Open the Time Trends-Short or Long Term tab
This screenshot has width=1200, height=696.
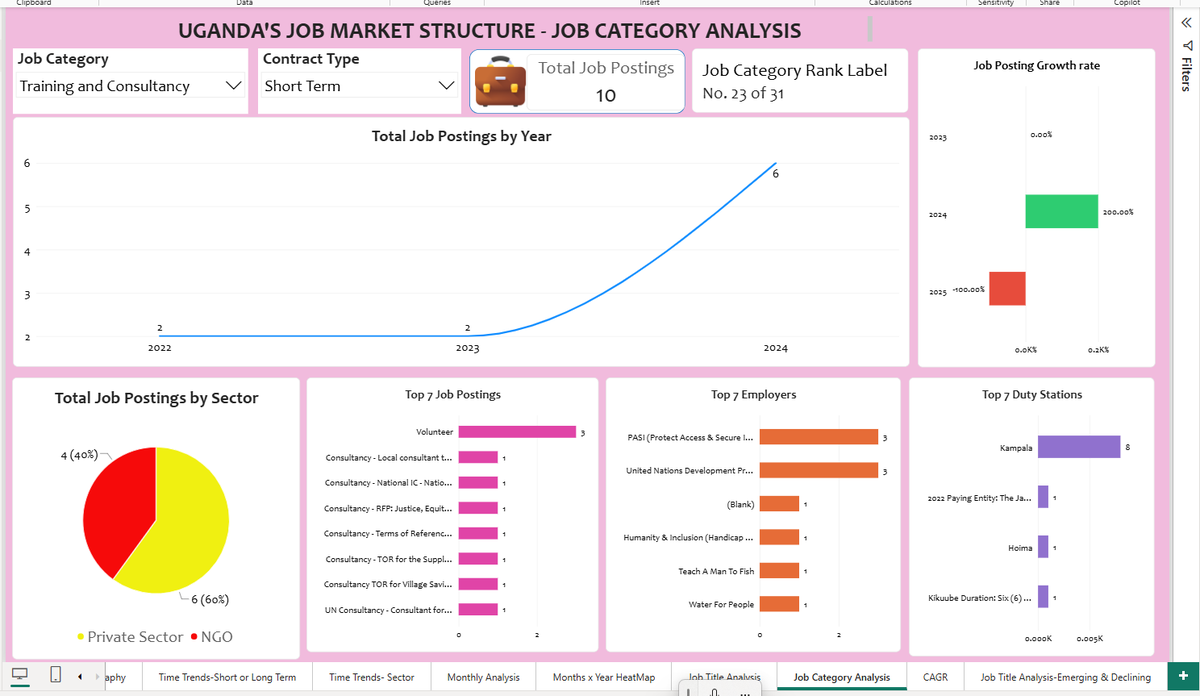pos(227,677)
